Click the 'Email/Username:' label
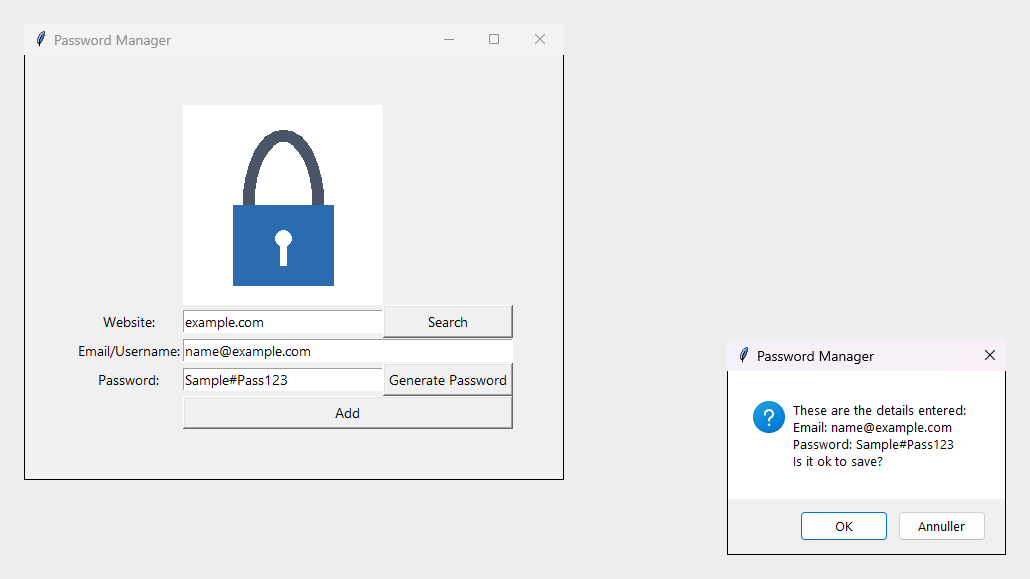 click(129, 352)
